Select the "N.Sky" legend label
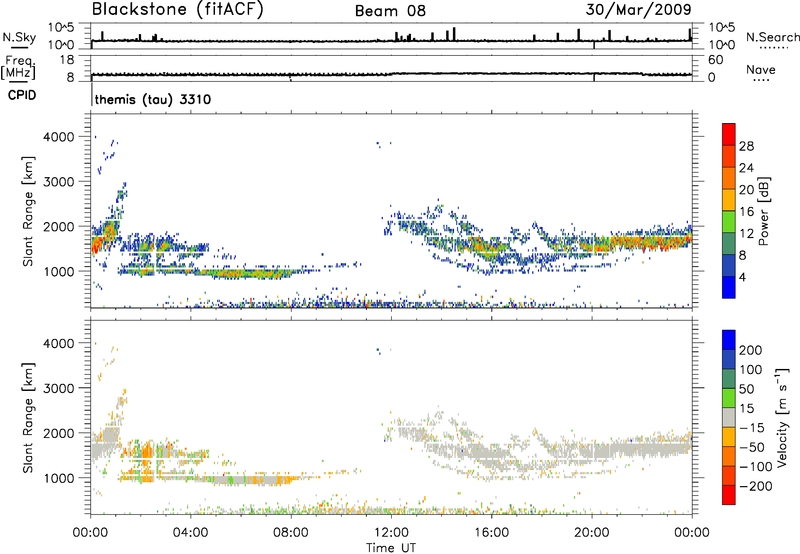 point(19,37)
